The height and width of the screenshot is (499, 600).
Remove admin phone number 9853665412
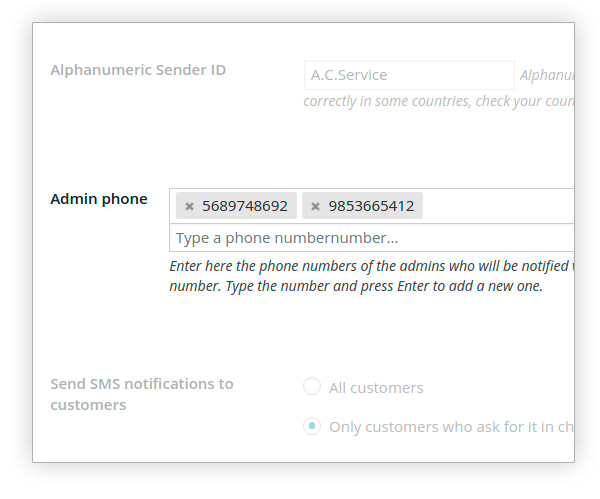(x=315, y=207)
